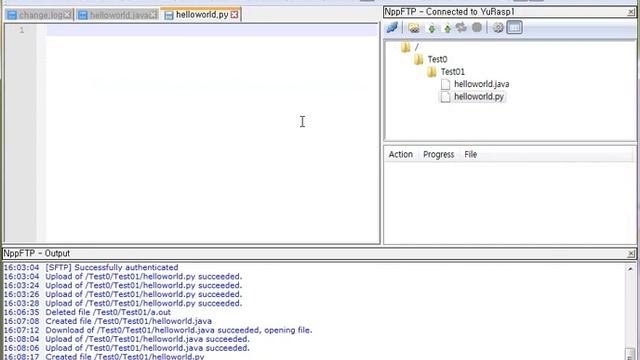The height and width of the screenshot is (360, 640).
Task: Close the change.log tab
Action: (x=67, y=15)
